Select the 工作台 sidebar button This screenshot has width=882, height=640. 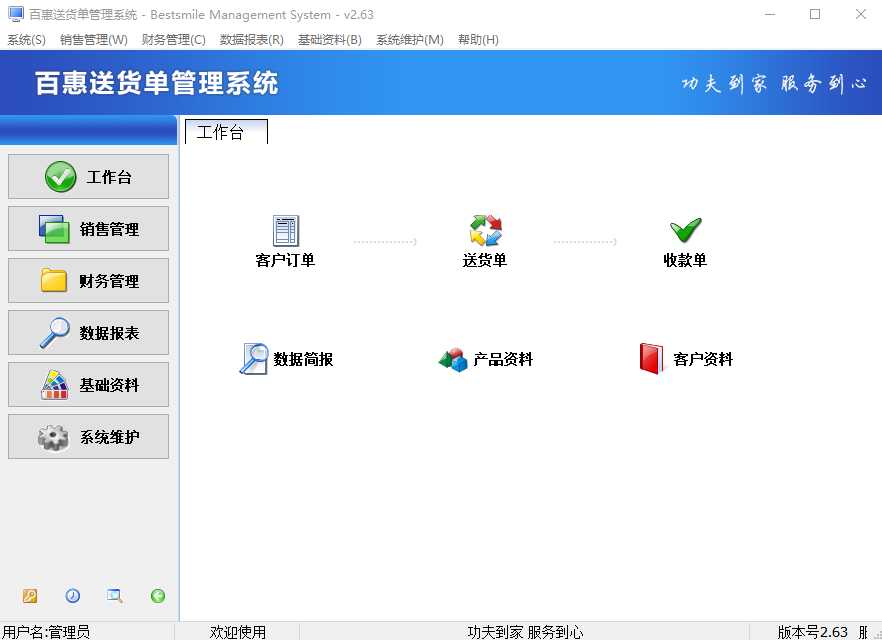[88, 177]
